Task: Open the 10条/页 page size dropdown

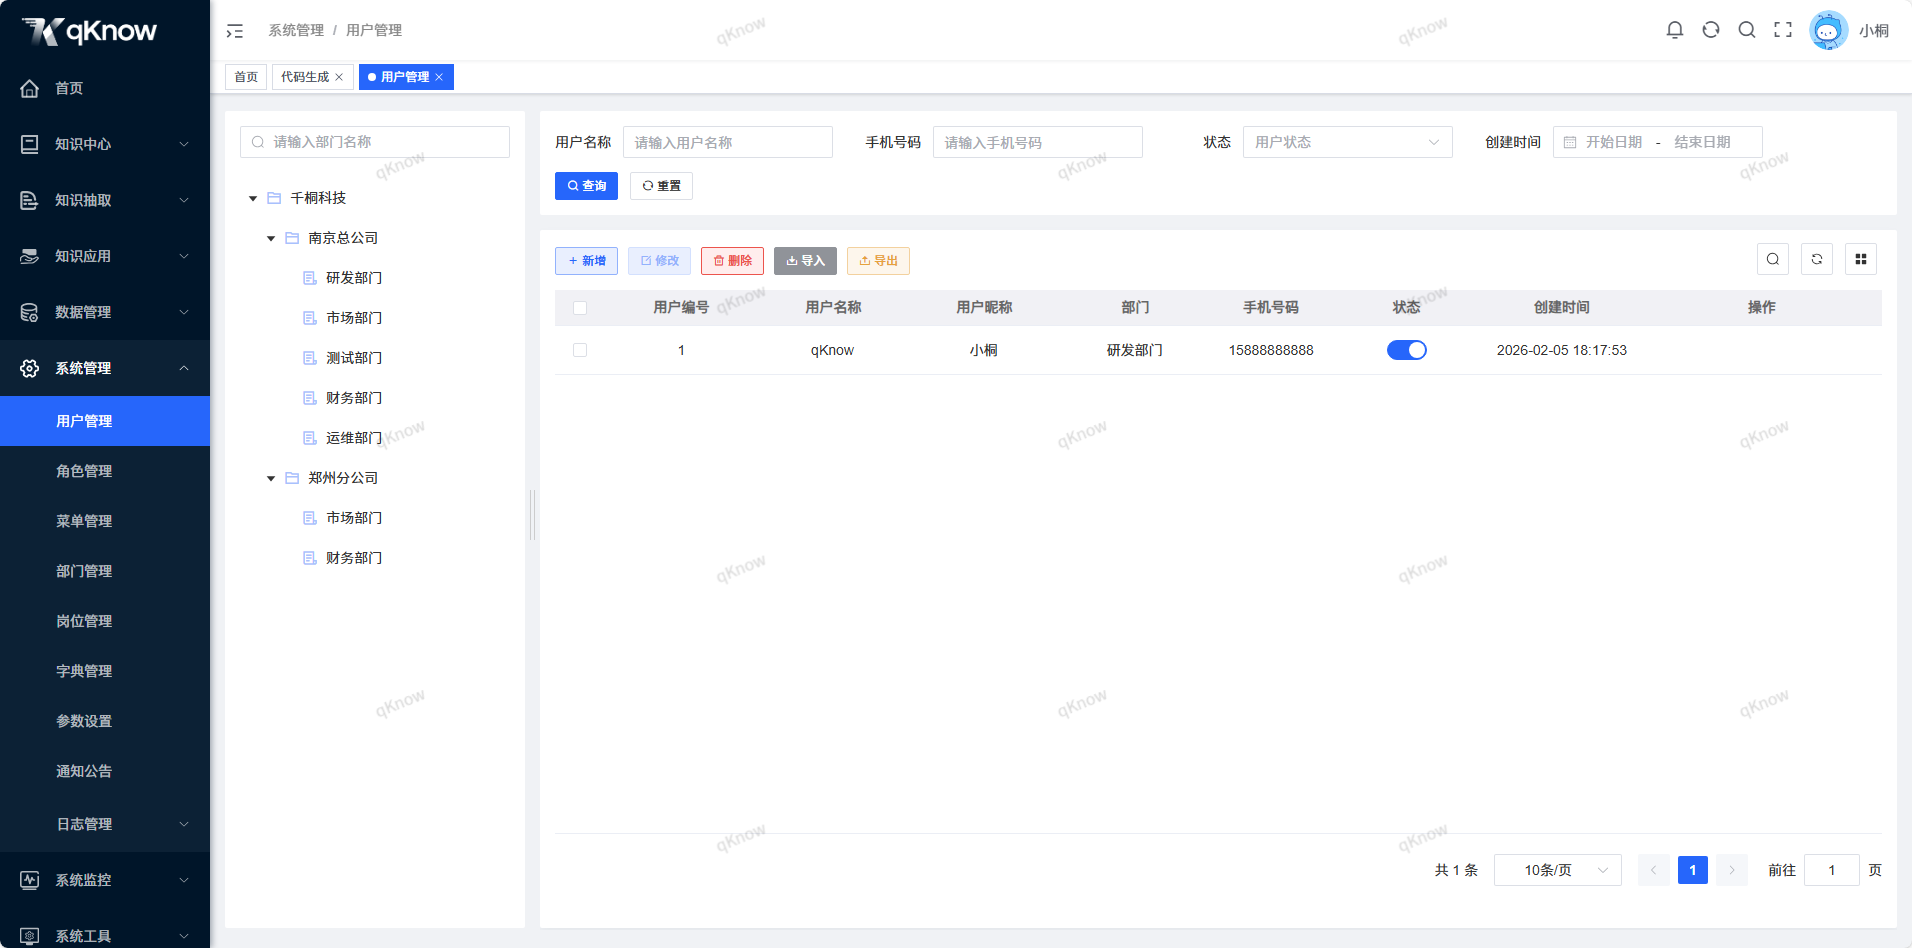Action: point(1557,870)
